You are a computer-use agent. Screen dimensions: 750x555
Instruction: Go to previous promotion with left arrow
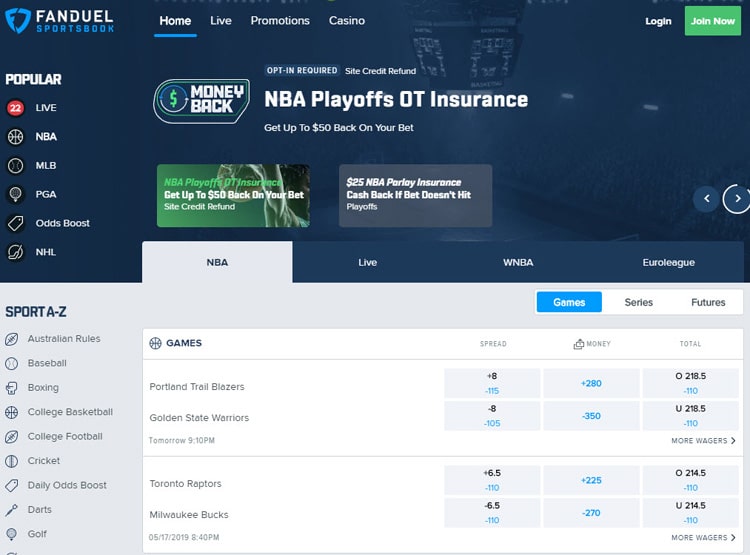706,198
